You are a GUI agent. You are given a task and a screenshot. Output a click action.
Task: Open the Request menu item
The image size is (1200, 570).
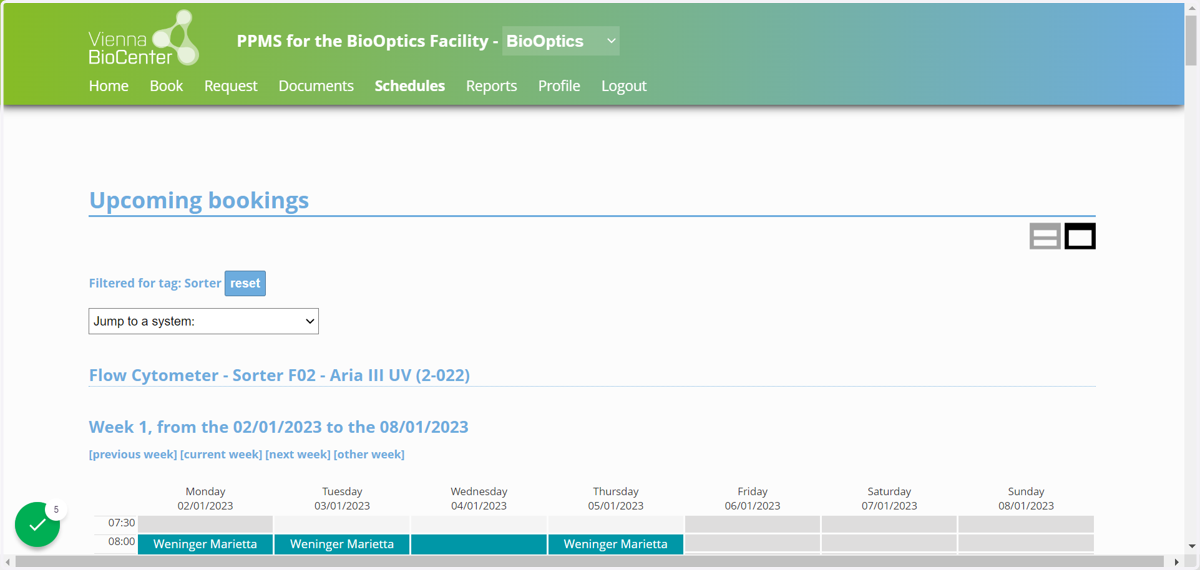click(x=231, y=86)
